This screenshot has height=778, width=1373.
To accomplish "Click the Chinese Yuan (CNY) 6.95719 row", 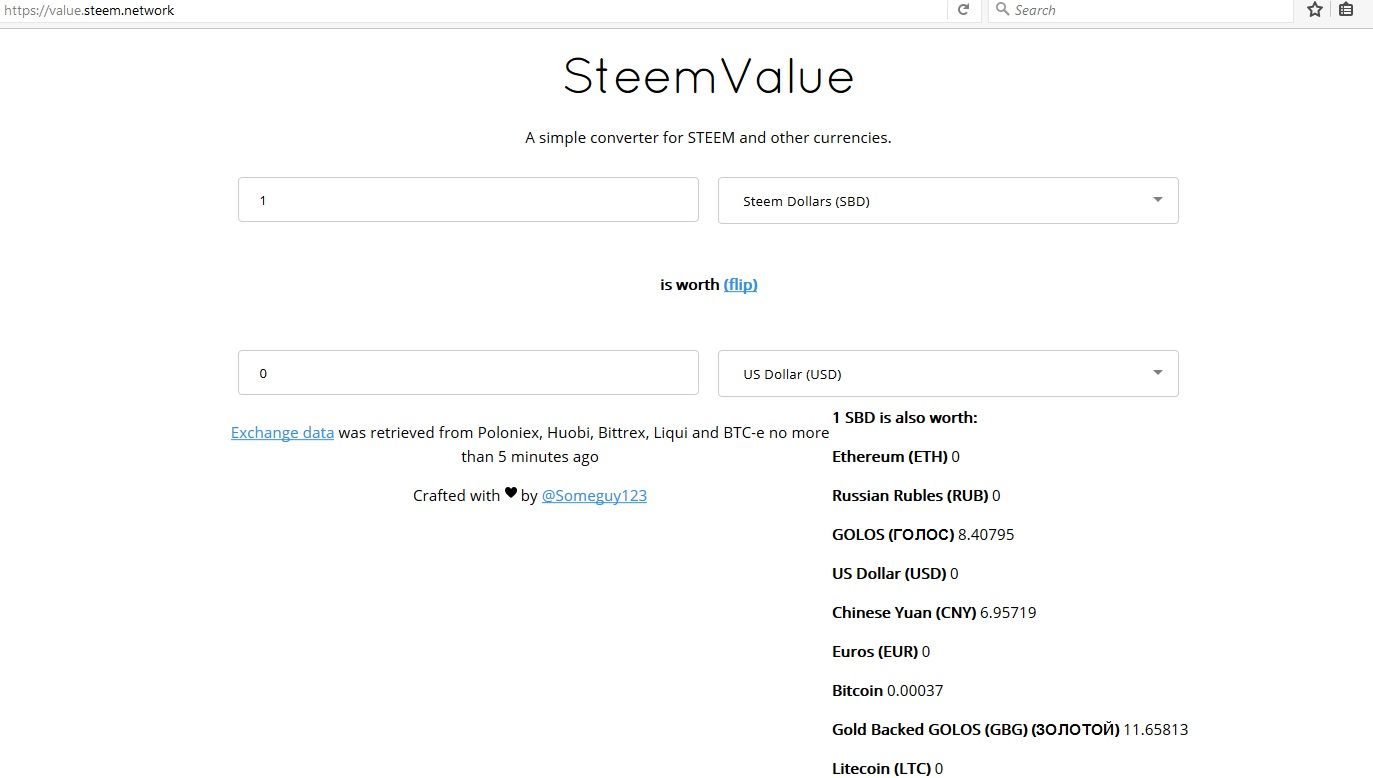I will [x=934, y=613].
